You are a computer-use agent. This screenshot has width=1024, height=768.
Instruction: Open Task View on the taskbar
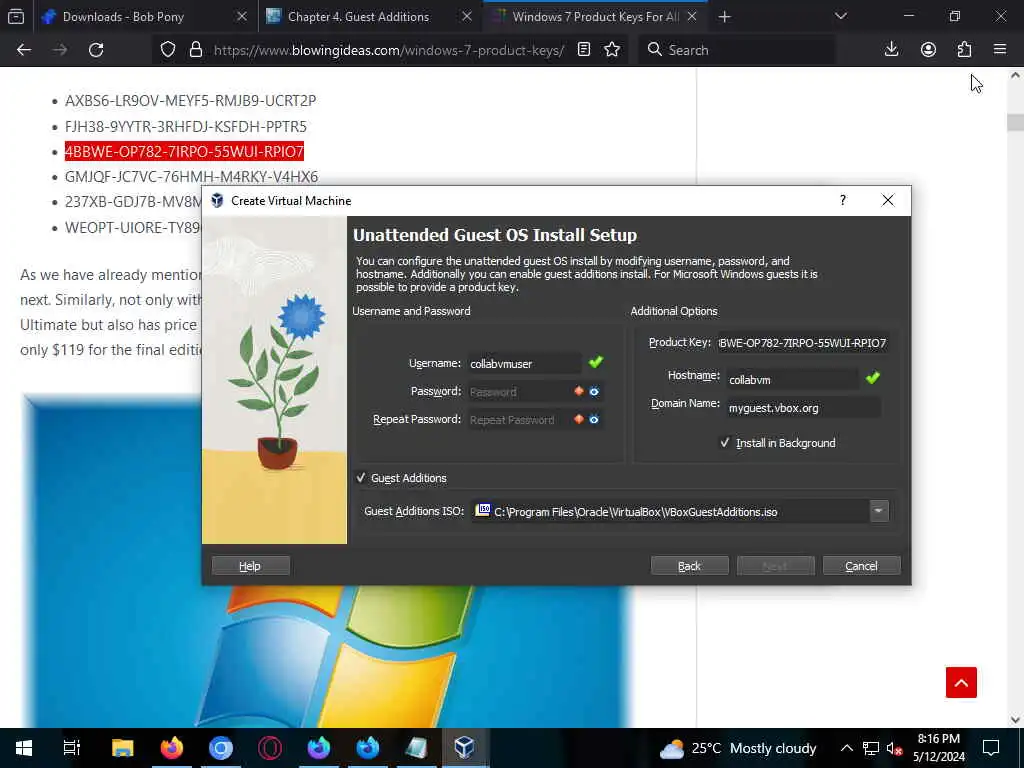point(71,748)
